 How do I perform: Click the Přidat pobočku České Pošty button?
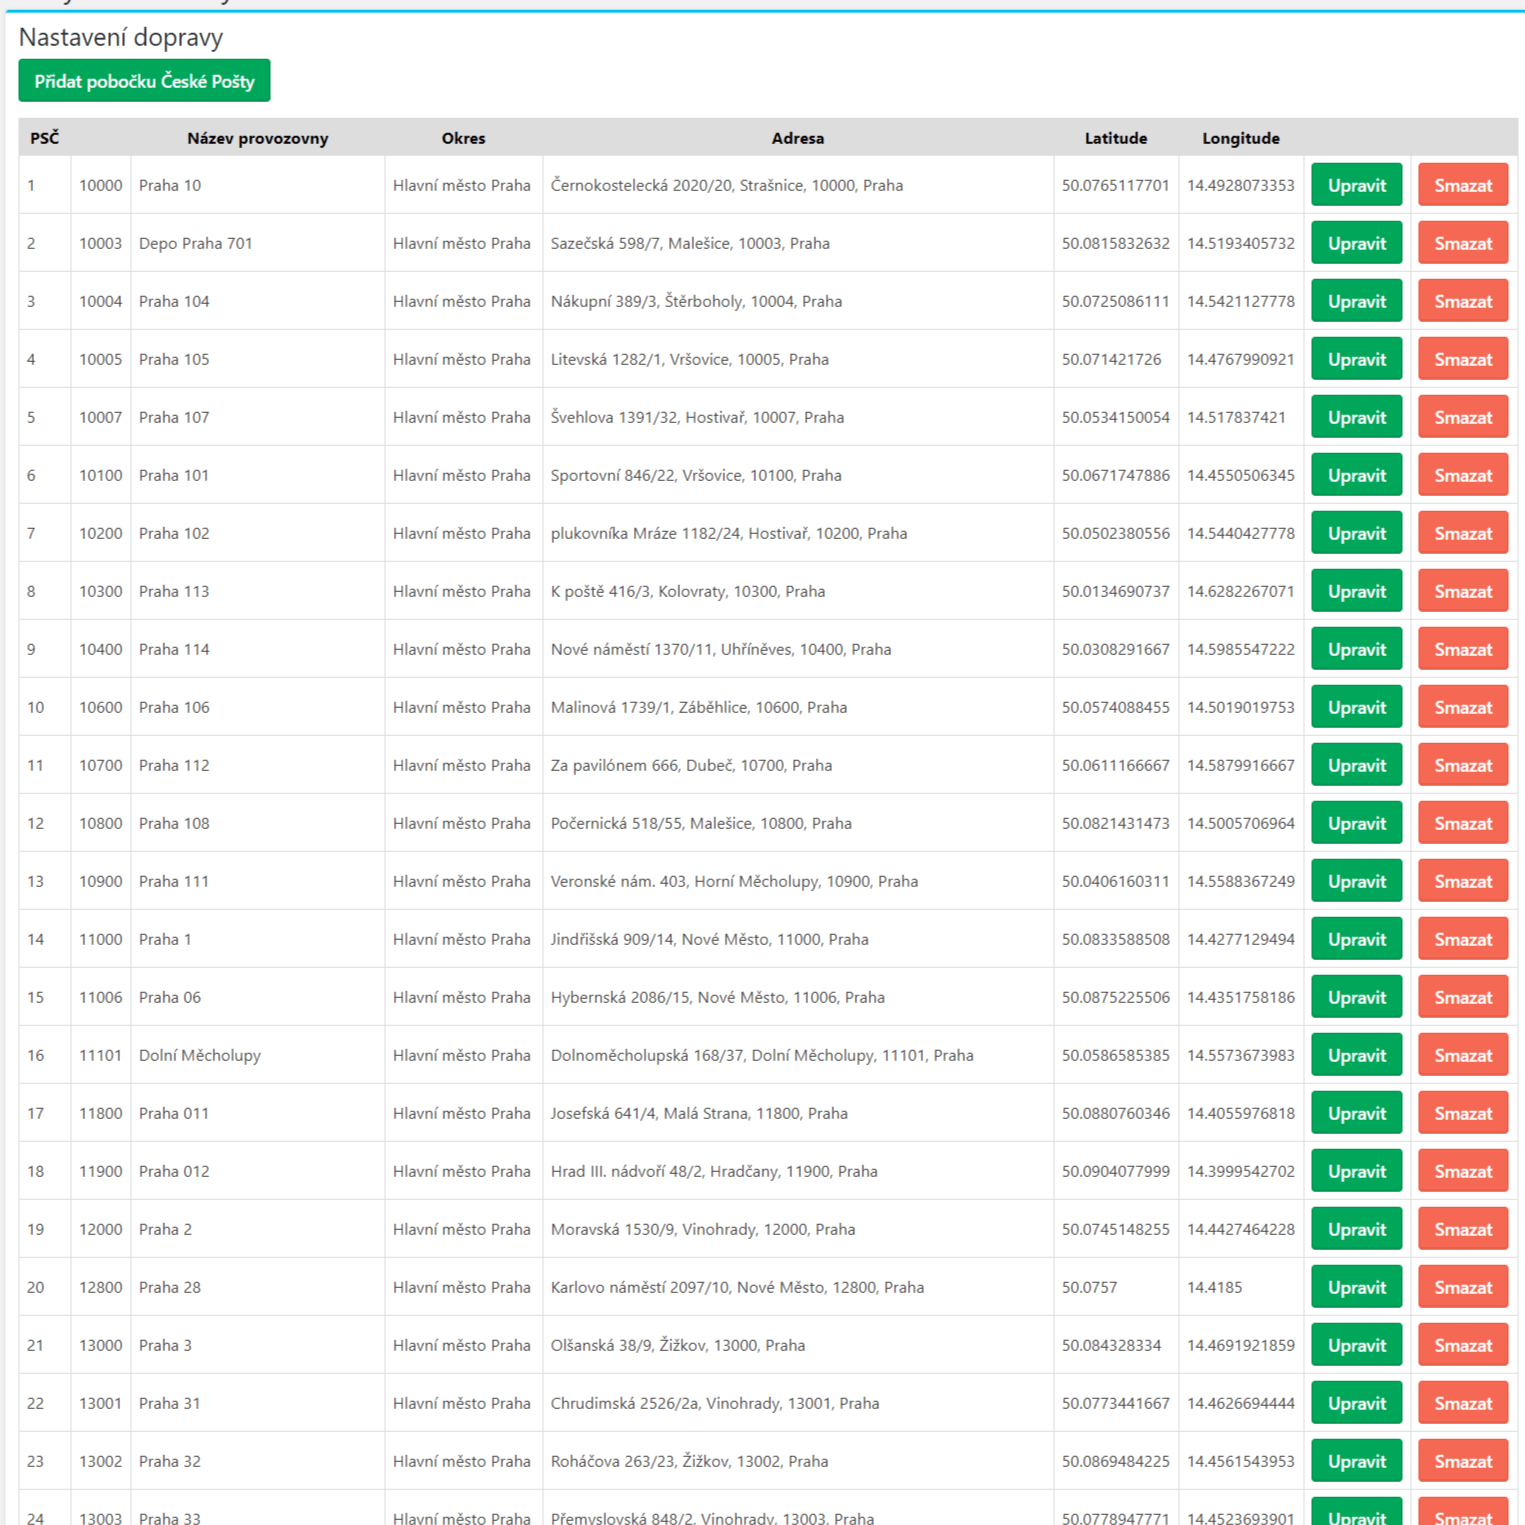tap(144, 81)
